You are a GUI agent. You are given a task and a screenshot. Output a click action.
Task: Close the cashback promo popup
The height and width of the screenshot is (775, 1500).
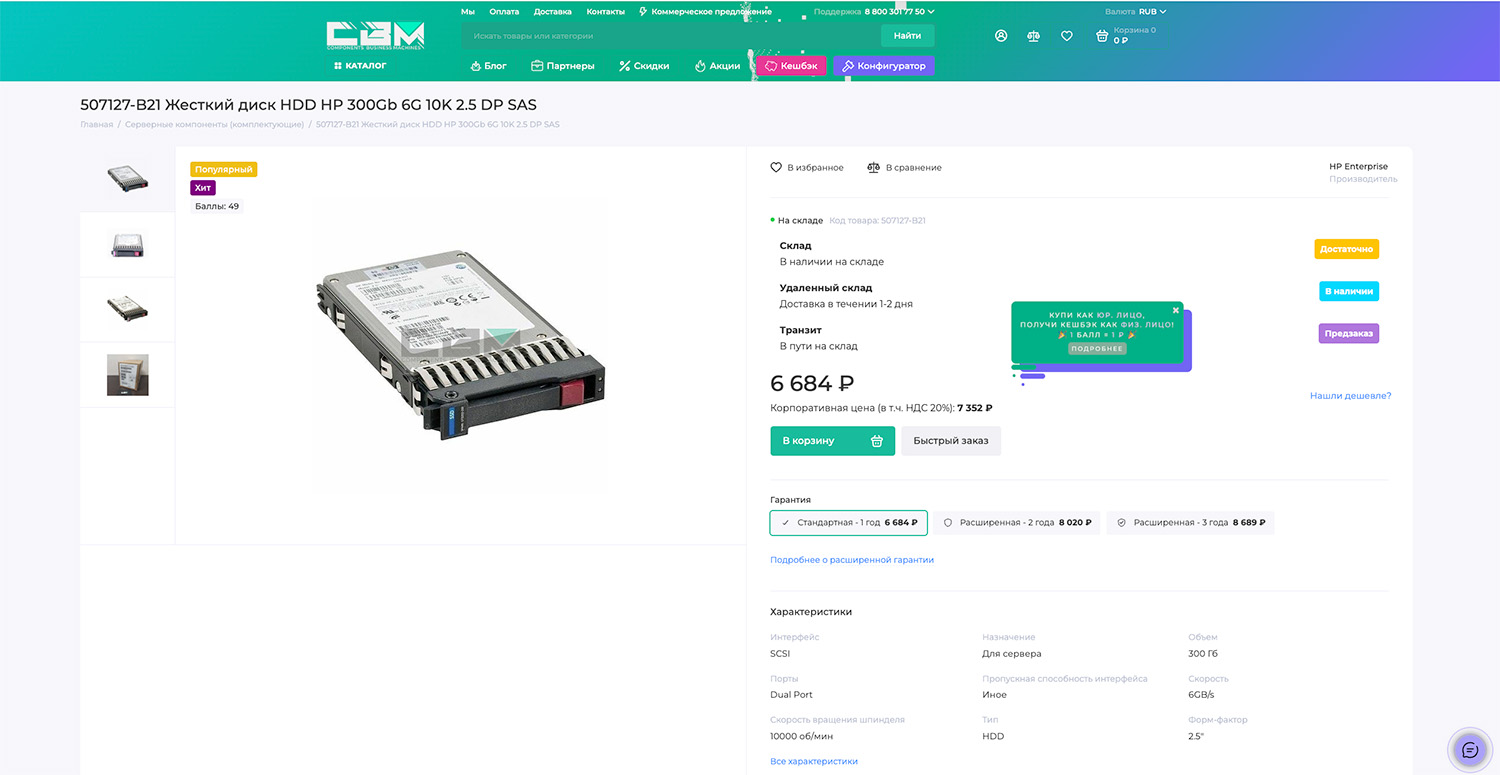pyautogui.click(x=1176, y=310)
